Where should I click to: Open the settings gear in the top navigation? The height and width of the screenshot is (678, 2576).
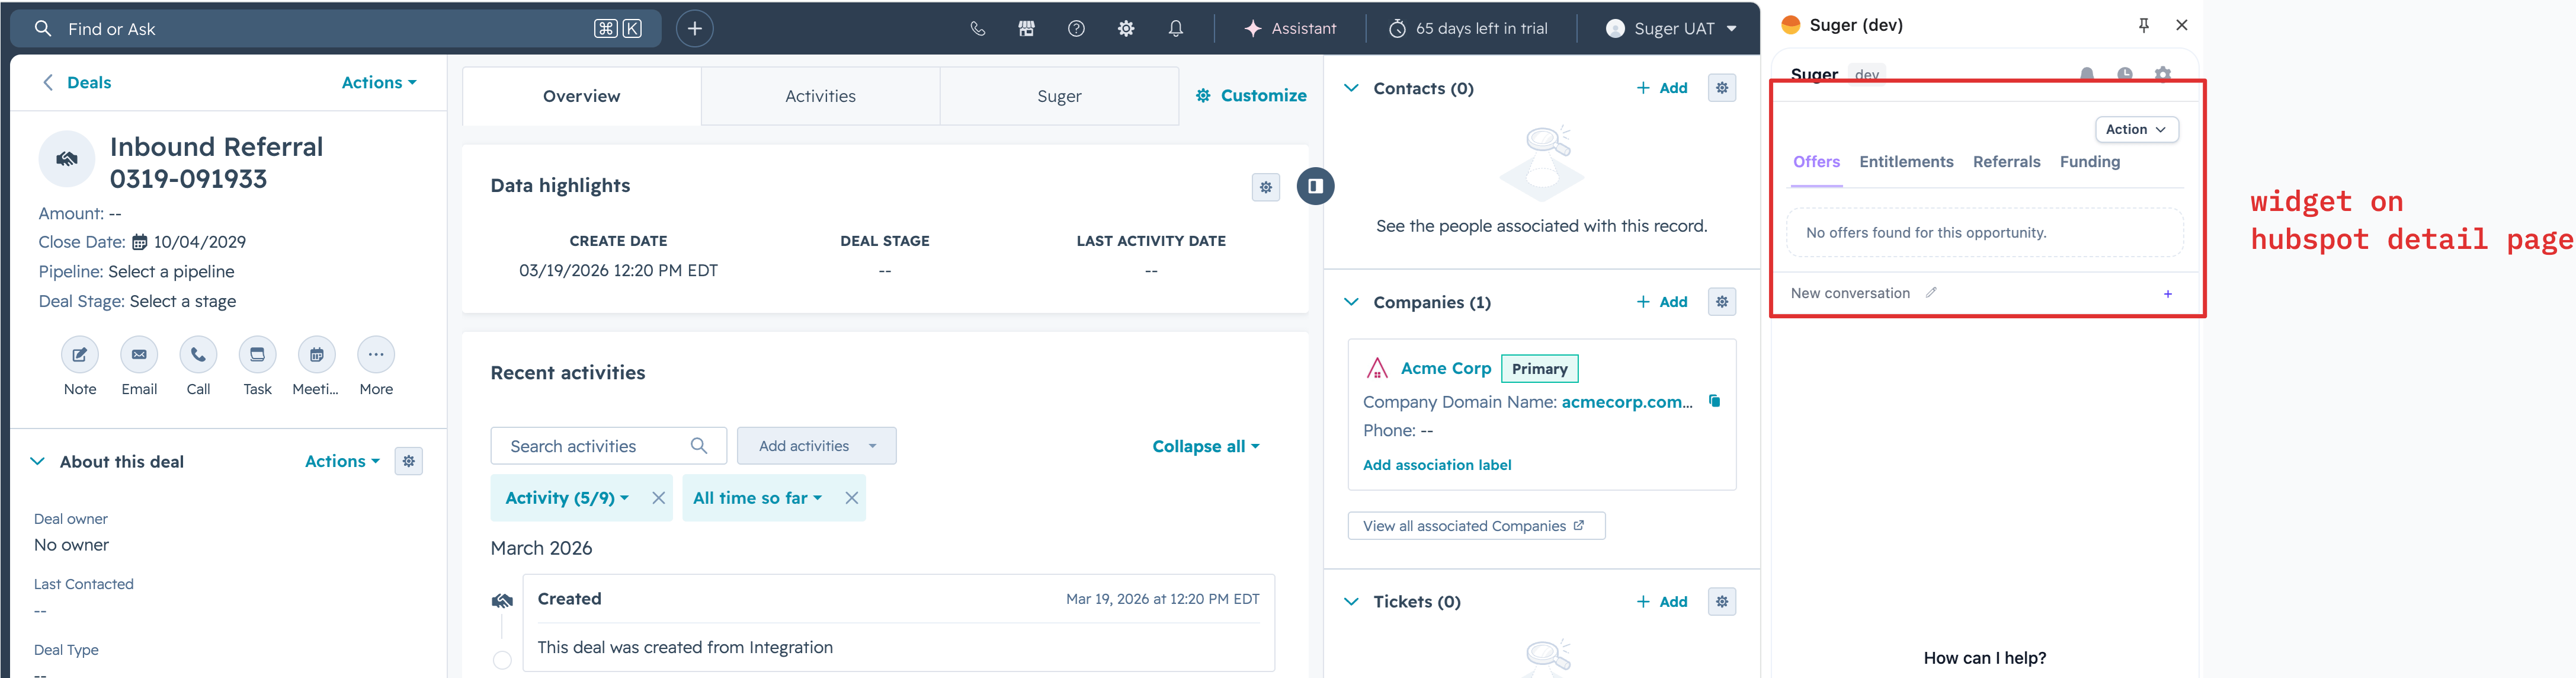point(1125,28)
